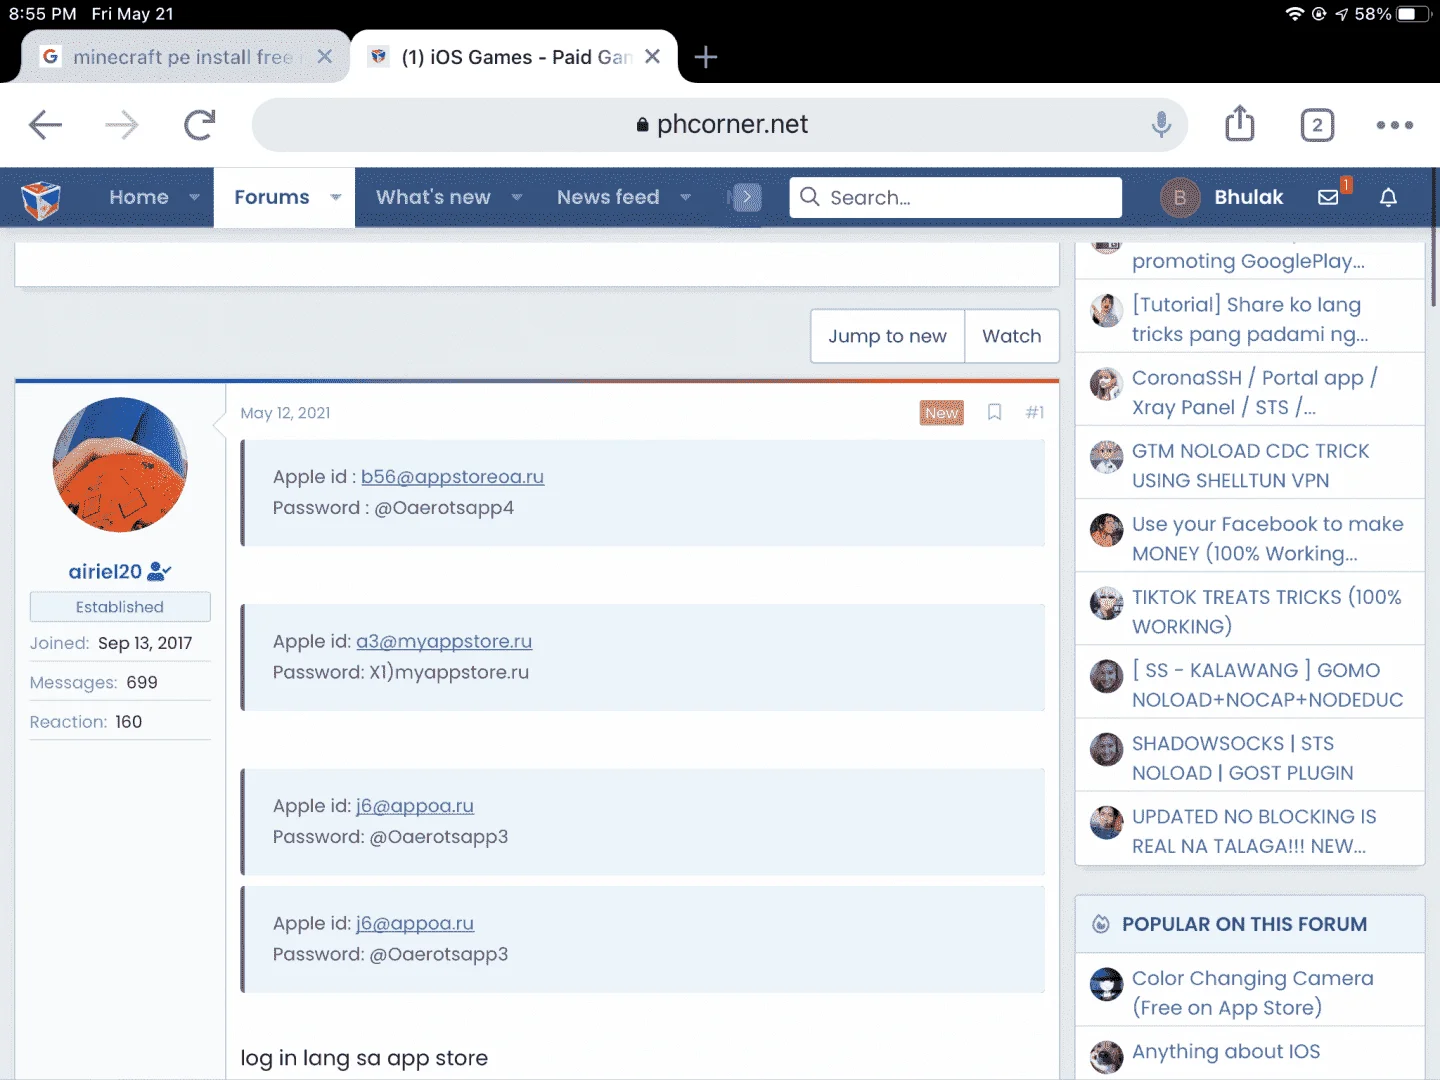Open the first j6@appoa.ru link
This screenshot has width=1440, height=1080.
pyautogui.click(x=415, y=806)
